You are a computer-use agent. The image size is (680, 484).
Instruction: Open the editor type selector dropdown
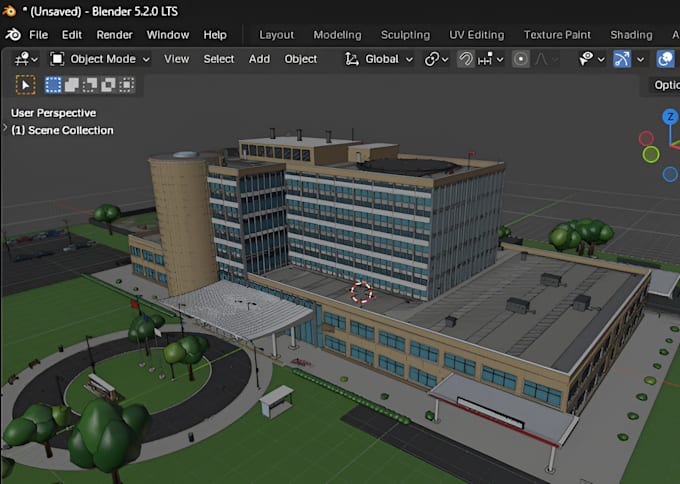point(26,59)
